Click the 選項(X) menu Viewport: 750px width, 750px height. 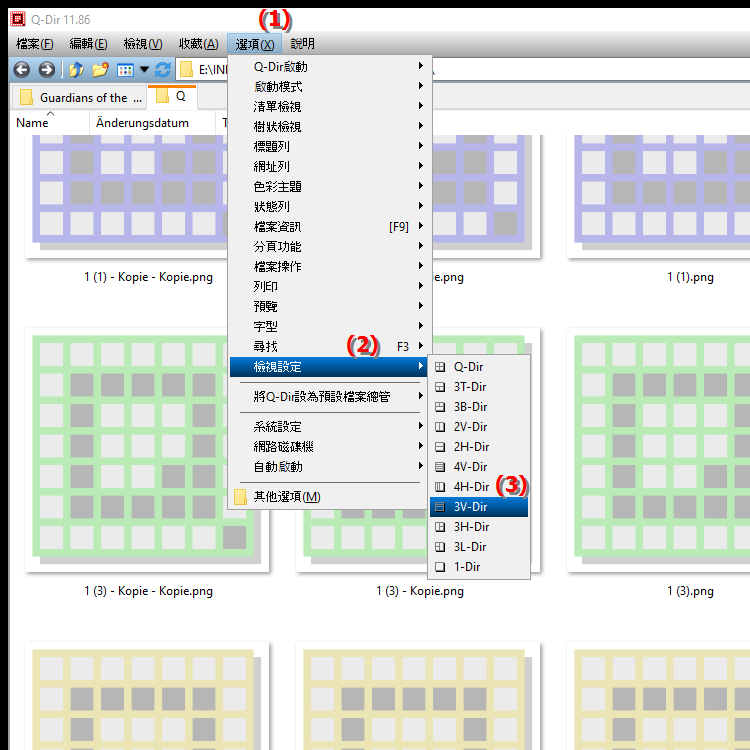pyautogui.click(x=254, y=44)
